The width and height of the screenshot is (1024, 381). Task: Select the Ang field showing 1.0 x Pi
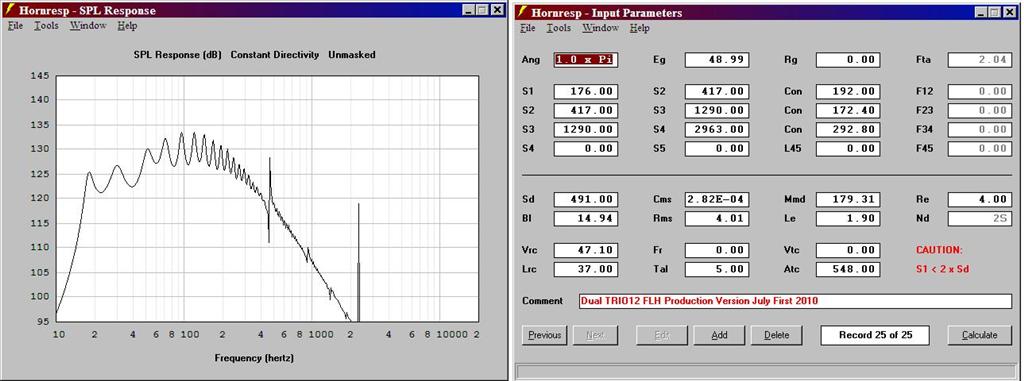click(x=585, y=59)
